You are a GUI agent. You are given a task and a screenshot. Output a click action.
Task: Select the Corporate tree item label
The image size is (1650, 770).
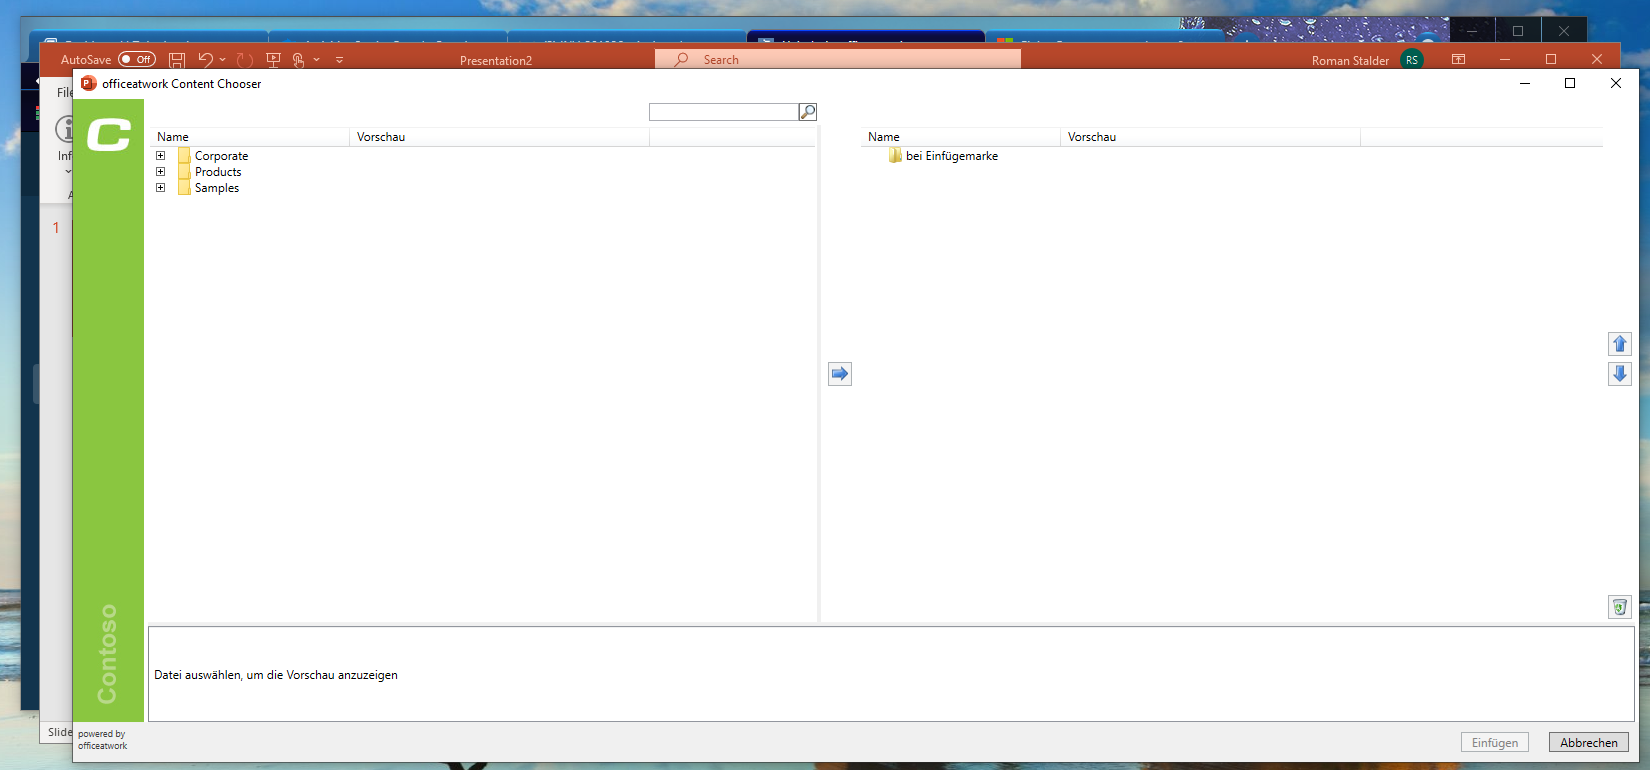[x=221, y=156]
